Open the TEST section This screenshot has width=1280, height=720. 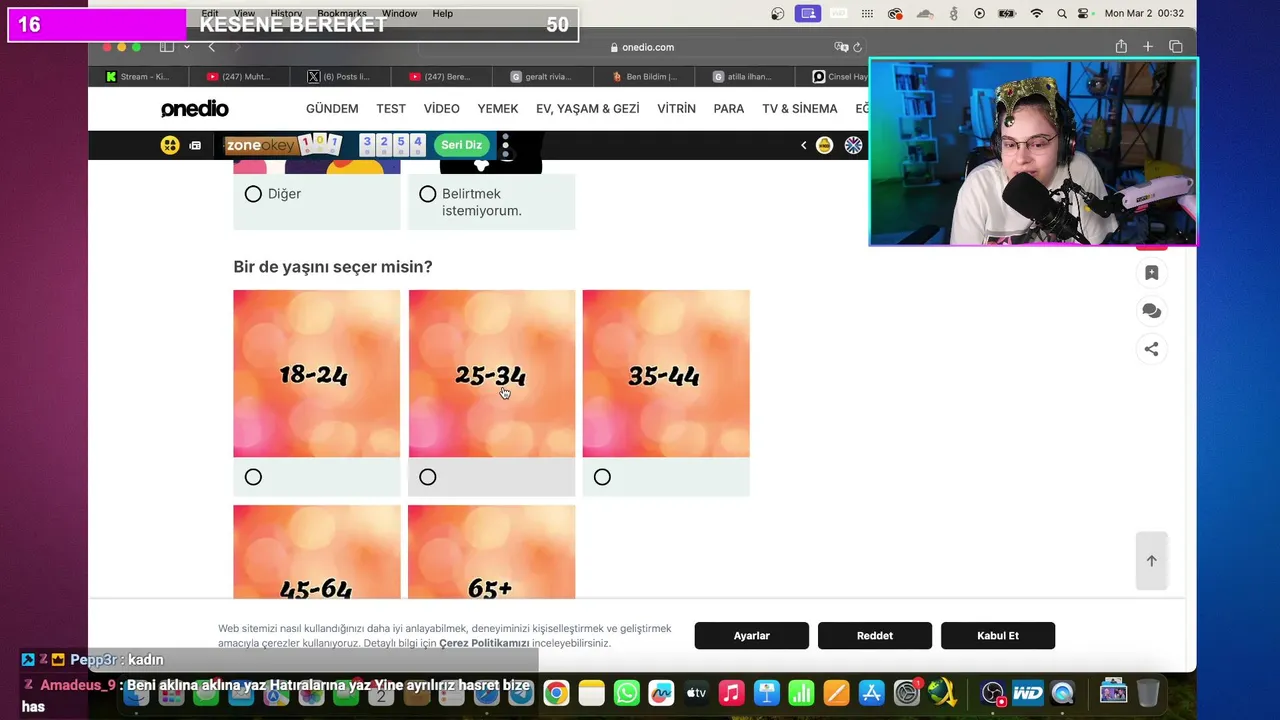(391, 109)
